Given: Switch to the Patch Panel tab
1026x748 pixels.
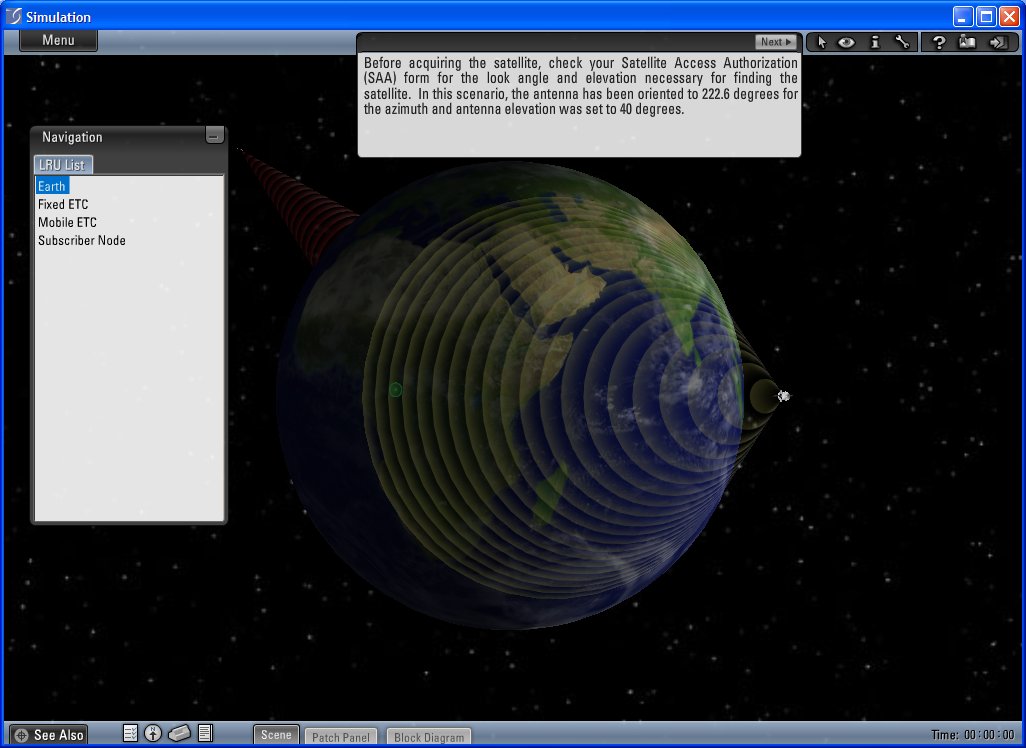Looking at the screenshot, I should 341,737.
